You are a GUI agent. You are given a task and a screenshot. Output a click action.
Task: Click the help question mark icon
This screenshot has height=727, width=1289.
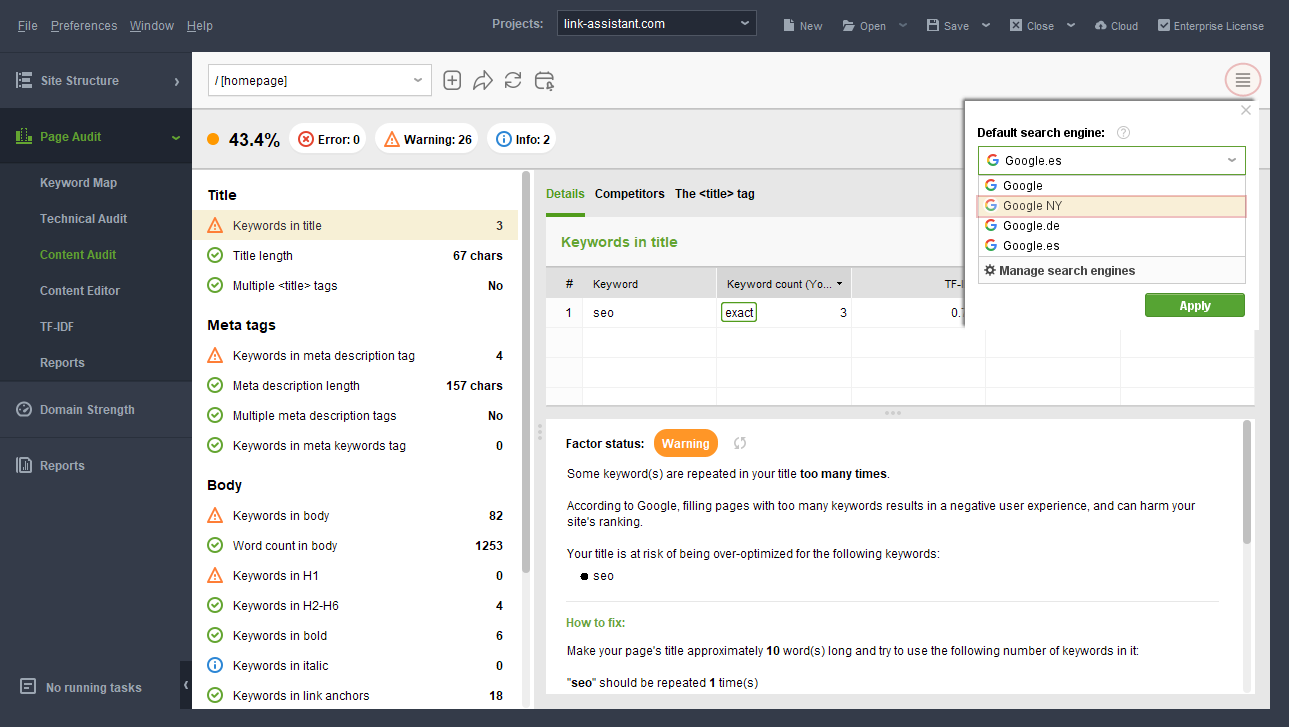pyautogui.click(x=1123, y=132)
